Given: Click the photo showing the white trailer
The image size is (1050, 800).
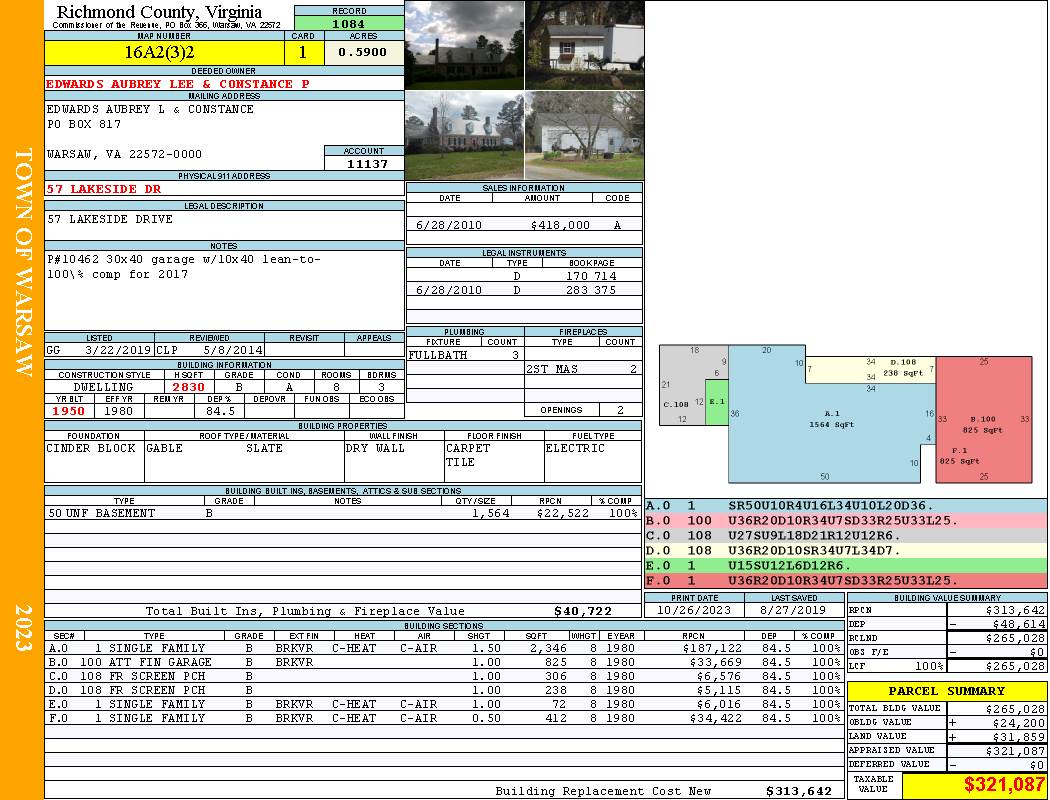Looking at the screenshot, I should (x=585, y=45).
